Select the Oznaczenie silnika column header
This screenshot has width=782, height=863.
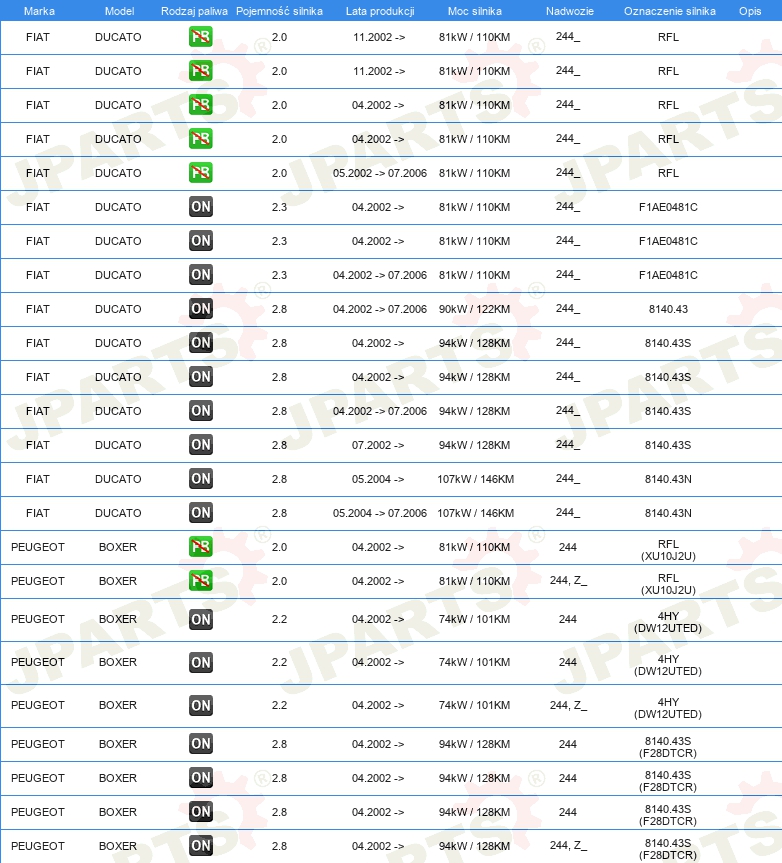click(x=670, y=11)
